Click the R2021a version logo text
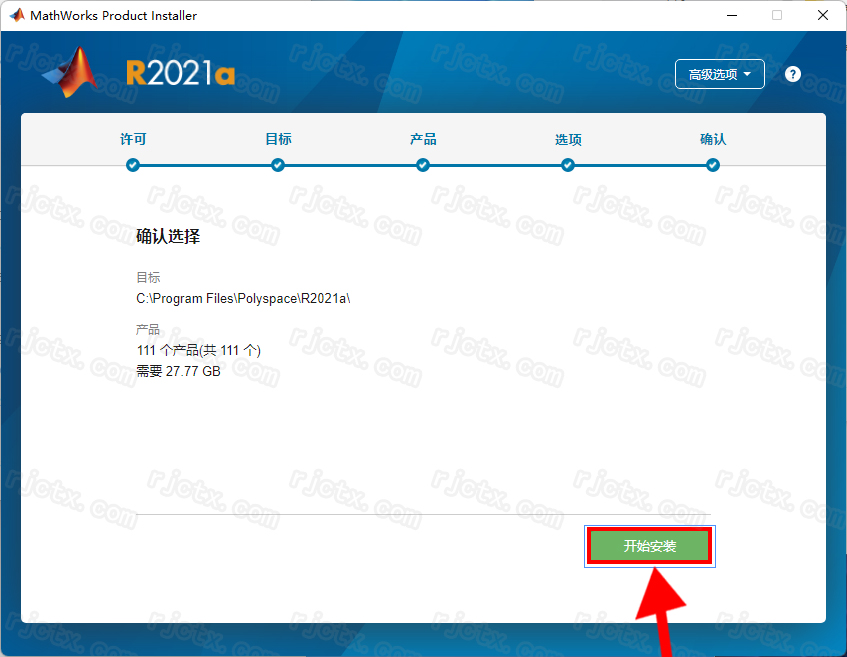The image size is (847, 657). [x=180, y=74]
